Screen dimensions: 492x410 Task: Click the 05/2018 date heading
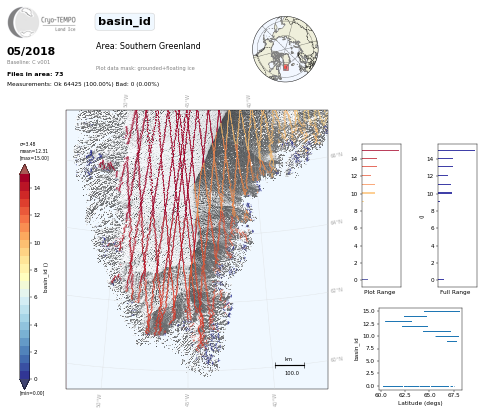point(31,51)
